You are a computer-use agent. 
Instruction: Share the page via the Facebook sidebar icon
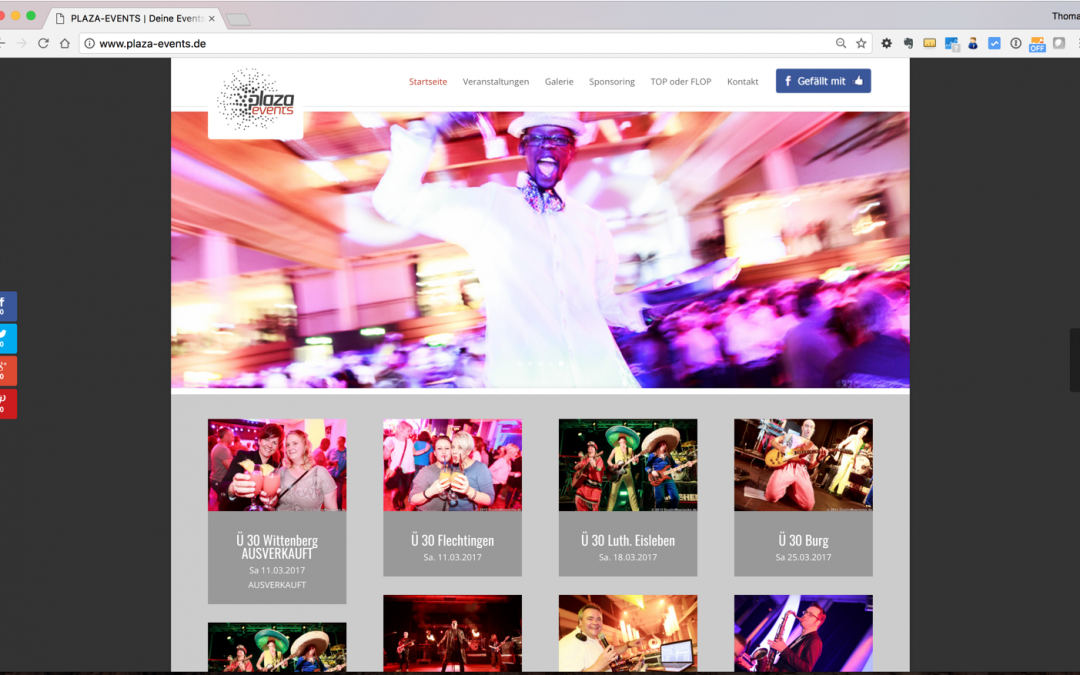[8, 305]
